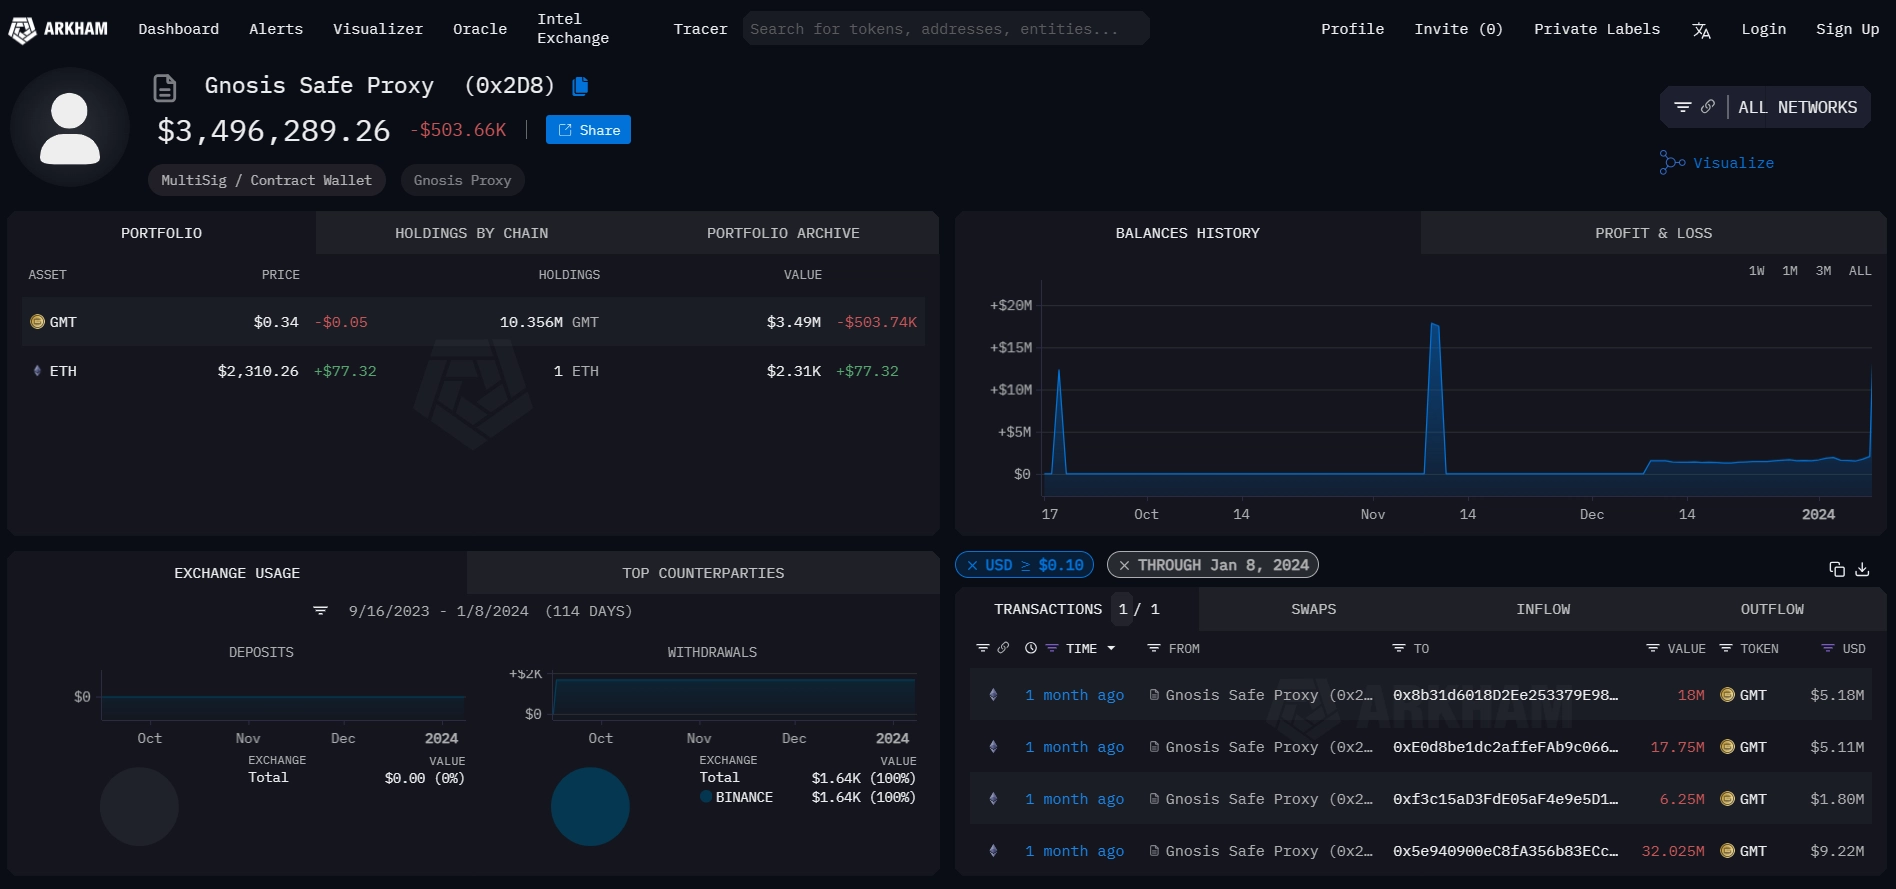Select the link icon in the transactions header
The image size is (1896, 889).
pyautogui.click(x=1003, y=648)
